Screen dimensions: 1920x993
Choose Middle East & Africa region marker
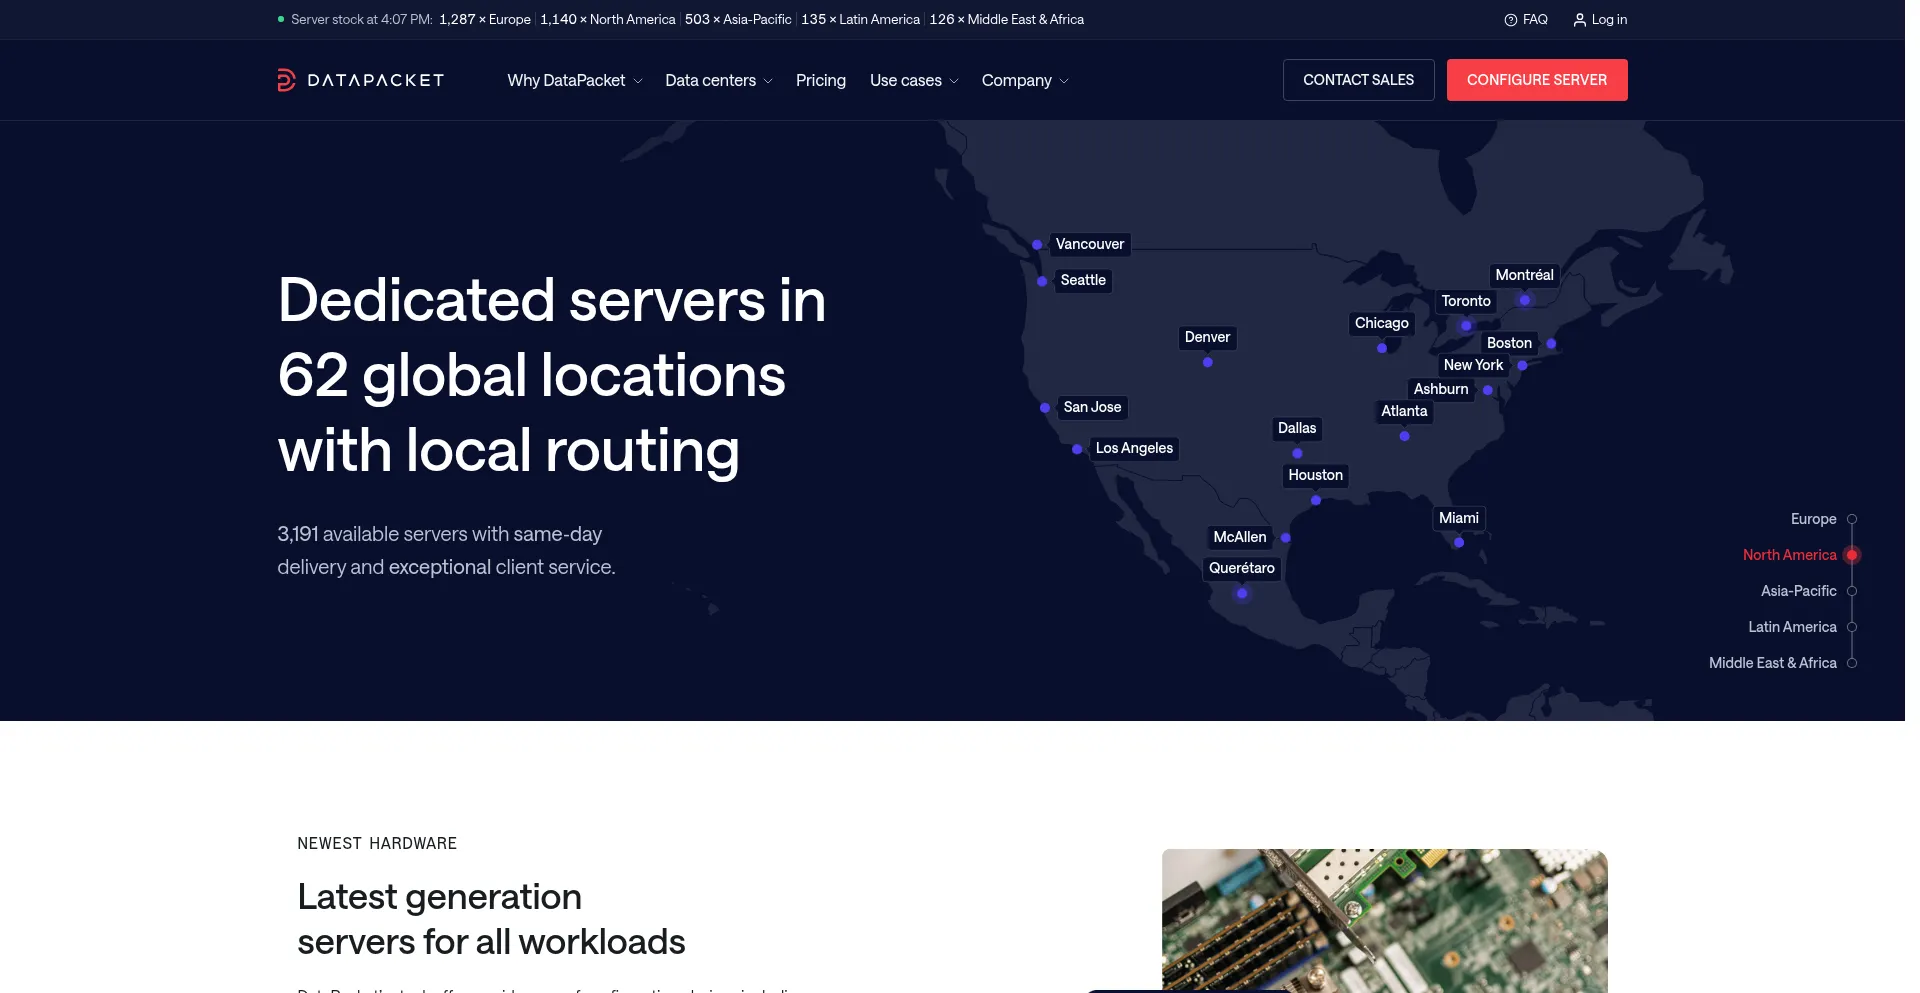coord(1851,663)
